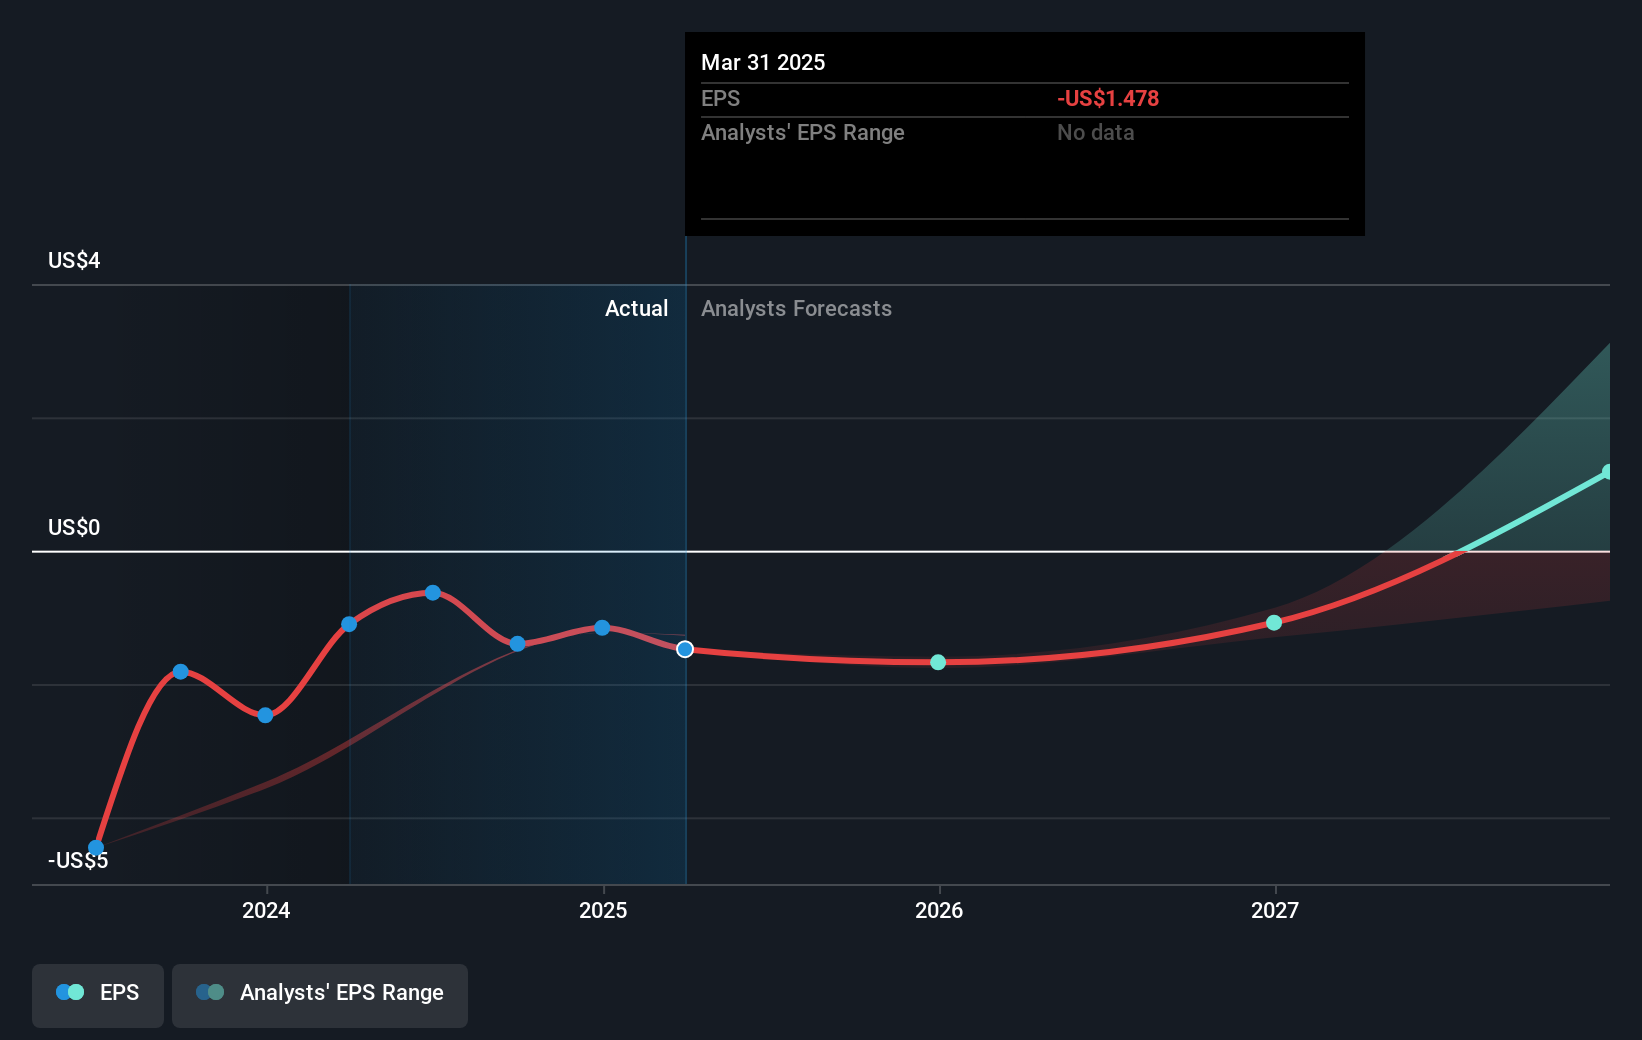Click the -US$1.478 EPS value in tooltip
1642x1040 pixels.
[x=1108, y=99]
